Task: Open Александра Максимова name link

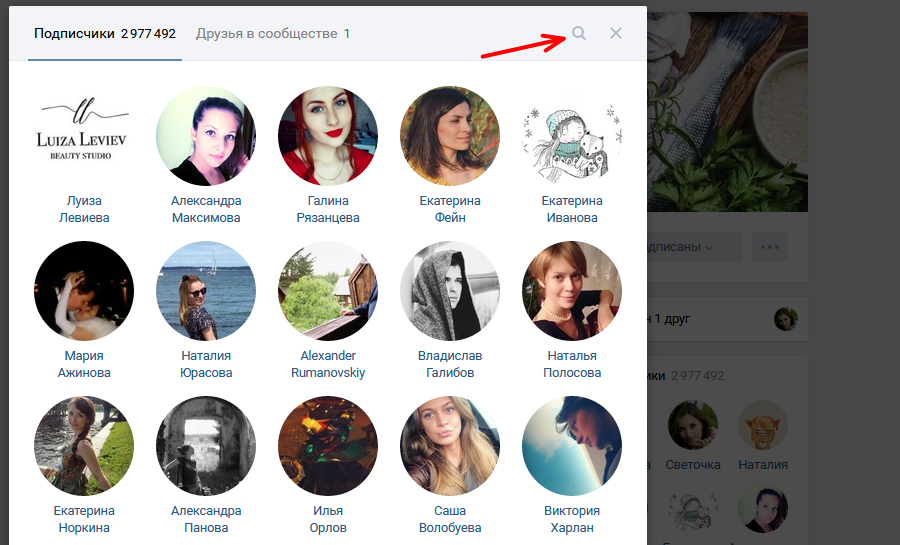Action: click(206, 209)
